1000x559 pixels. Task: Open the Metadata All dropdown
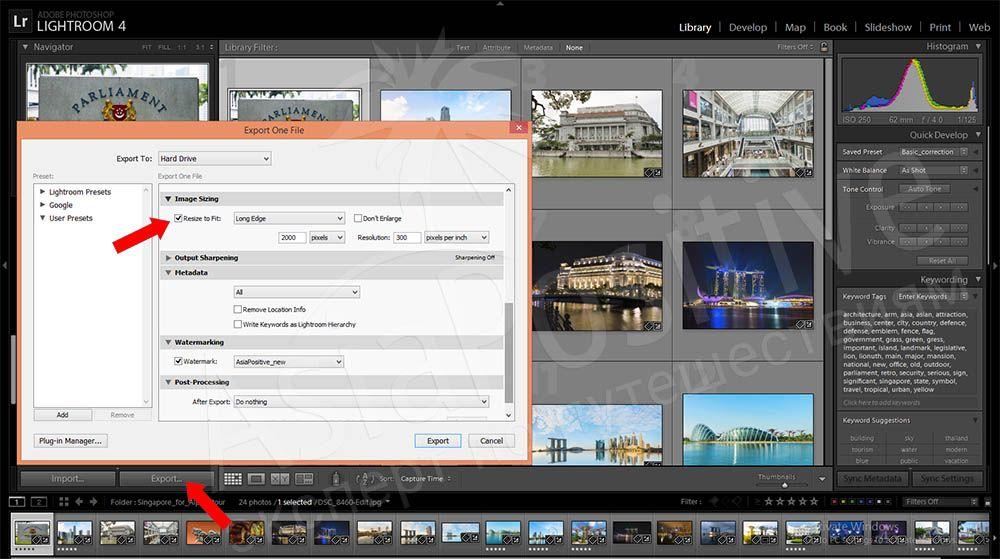(297, 292)
